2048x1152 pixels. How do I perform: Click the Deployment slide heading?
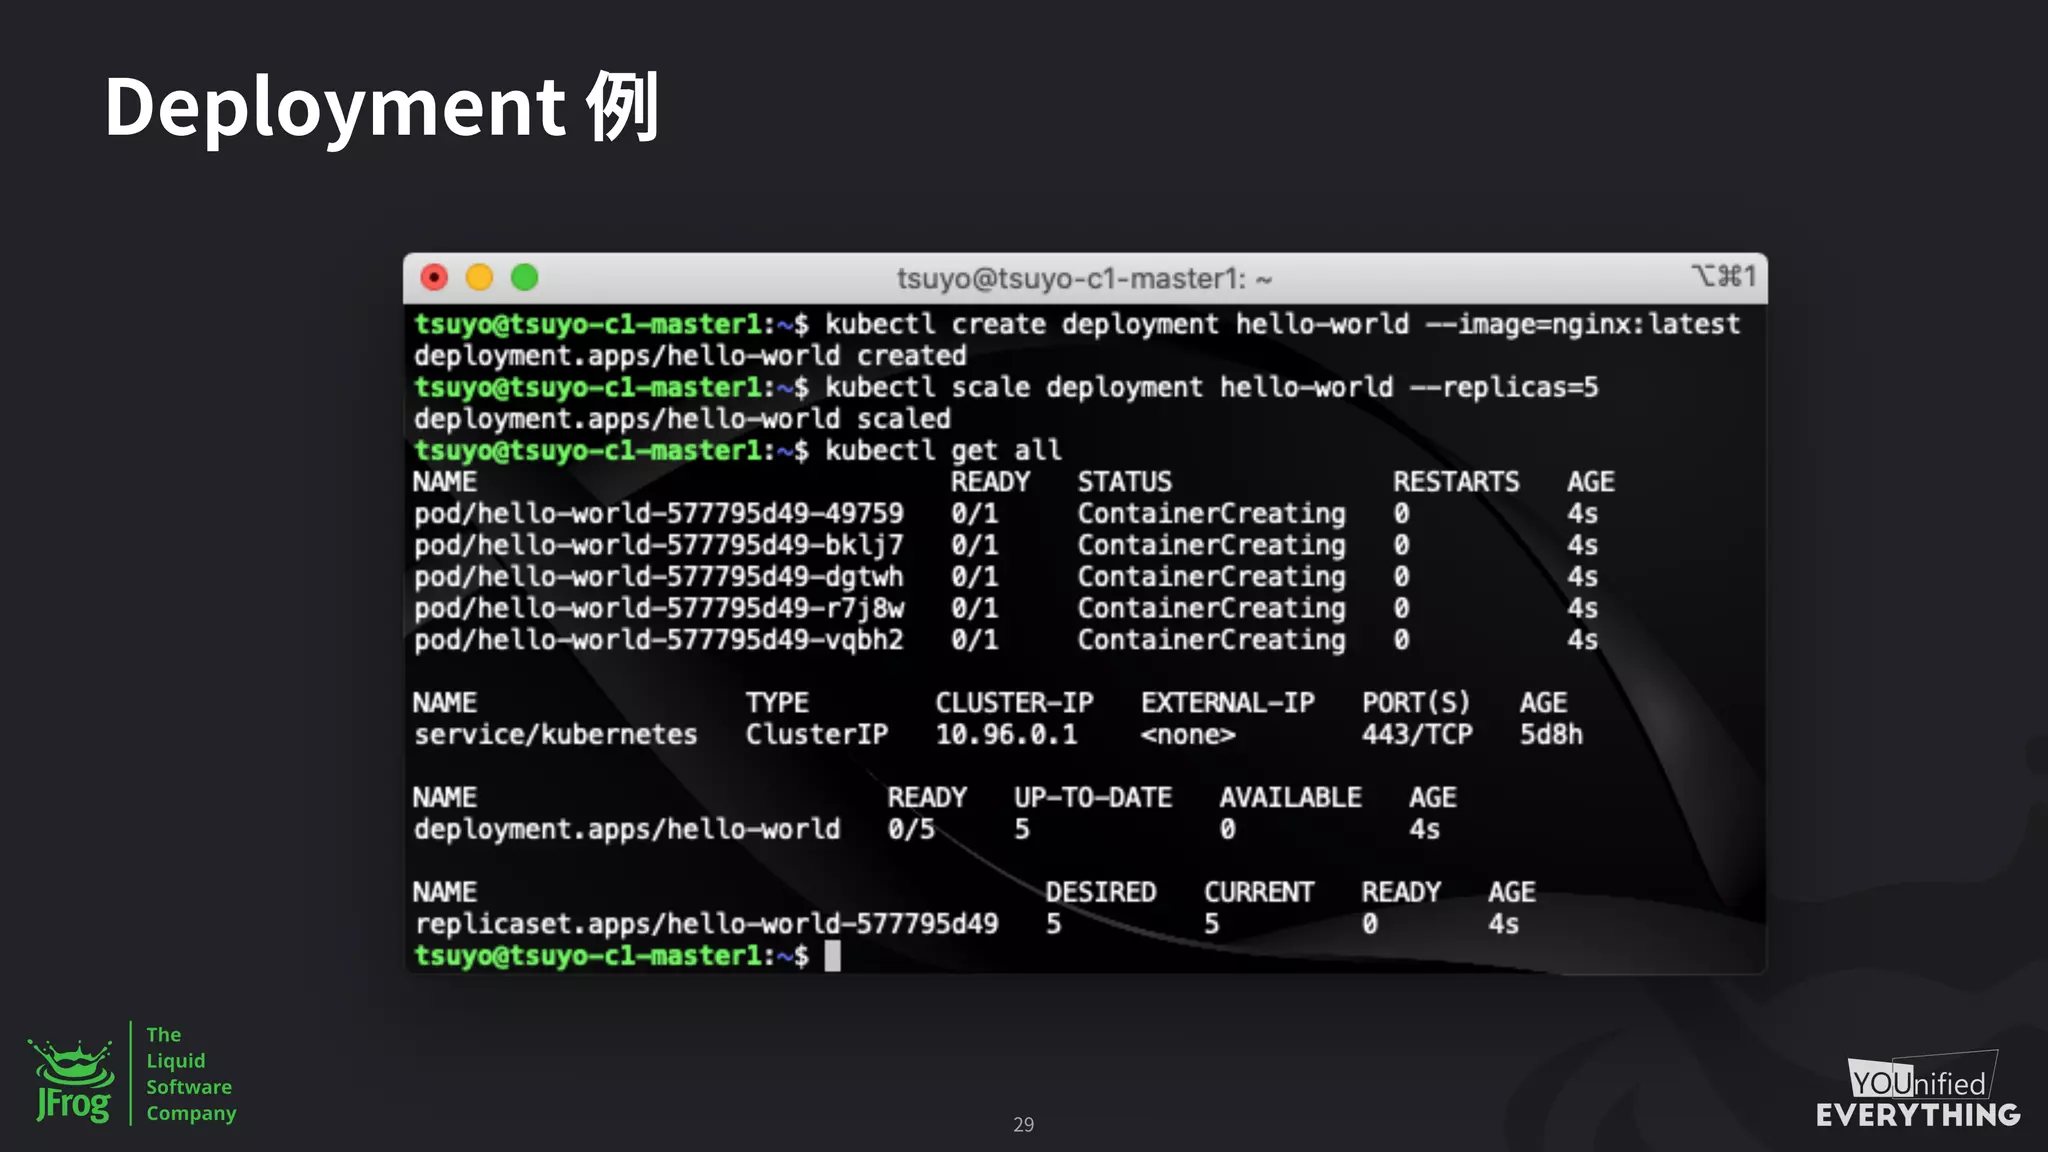(381, 106)
